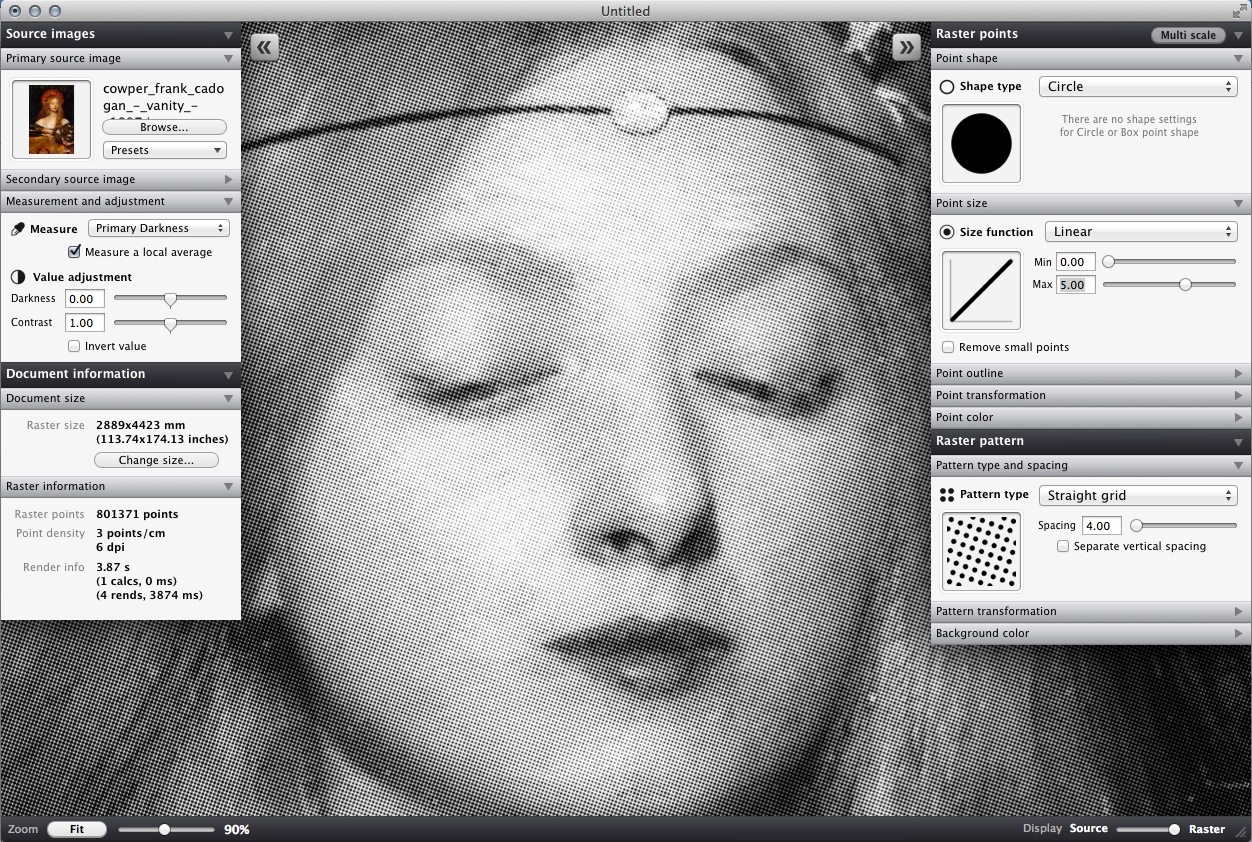Viewport: 1252px width, 842px height.
Task: Collapse right panel with double-arrow icon
Action: click(906, 47)
